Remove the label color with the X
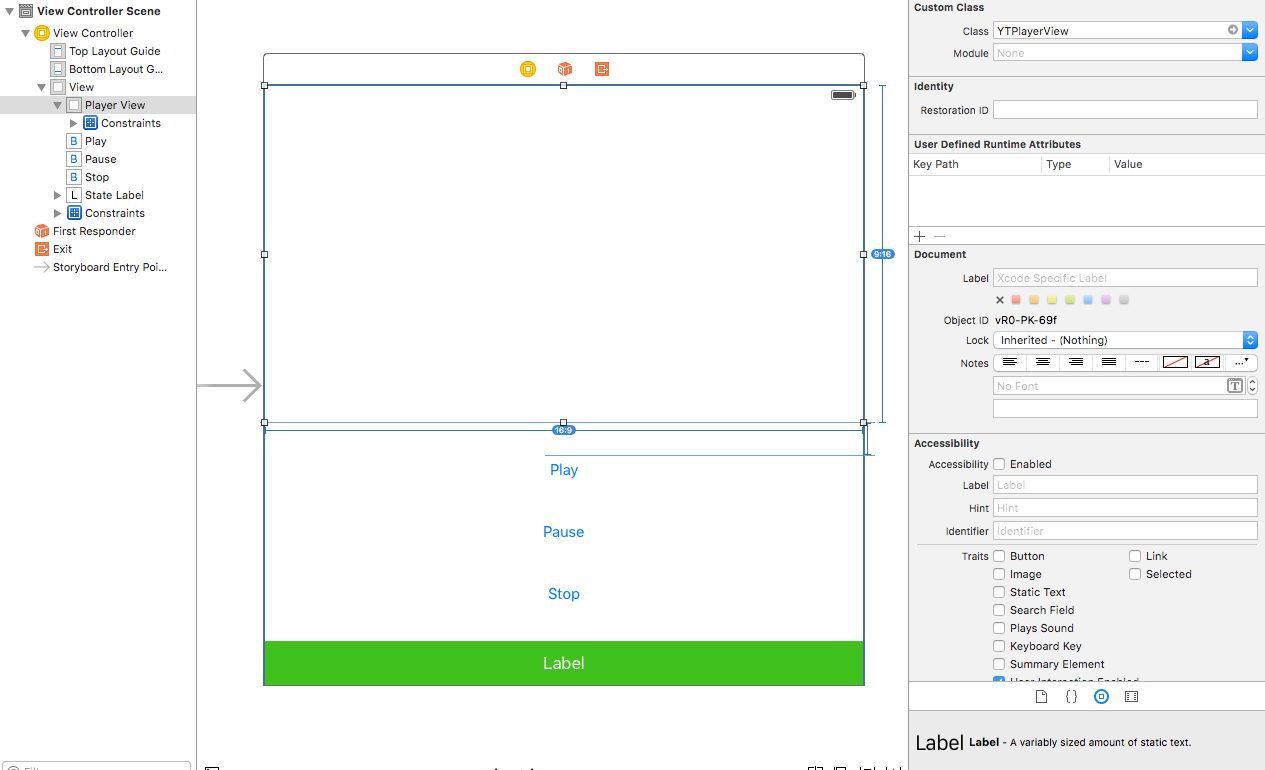 [x=1000, y=300]
